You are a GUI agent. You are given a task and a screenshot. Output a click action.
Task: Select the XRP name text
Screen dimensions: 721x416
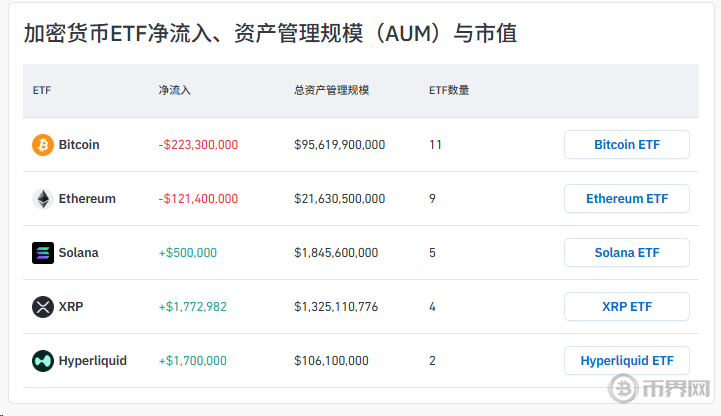click(71, 307)
